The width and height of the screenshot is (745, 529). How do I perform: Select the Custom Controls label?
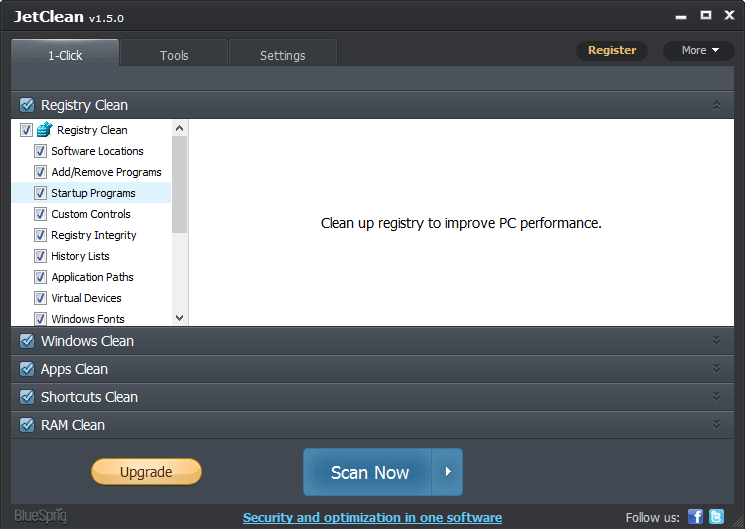91,214
